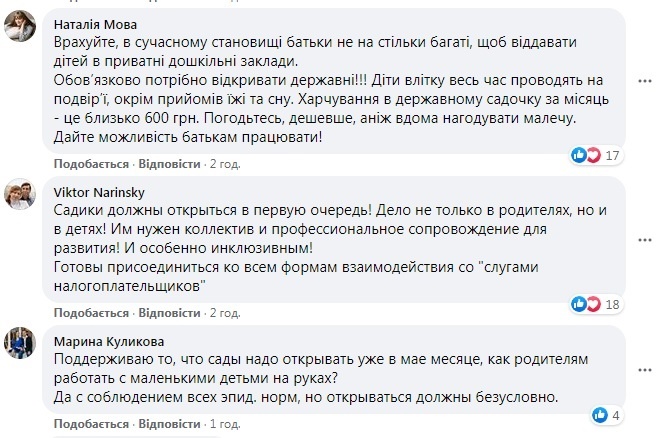Open options menu for Viktor Narinsky's comment
667x438 pixels.
click(x=645, y=240)
